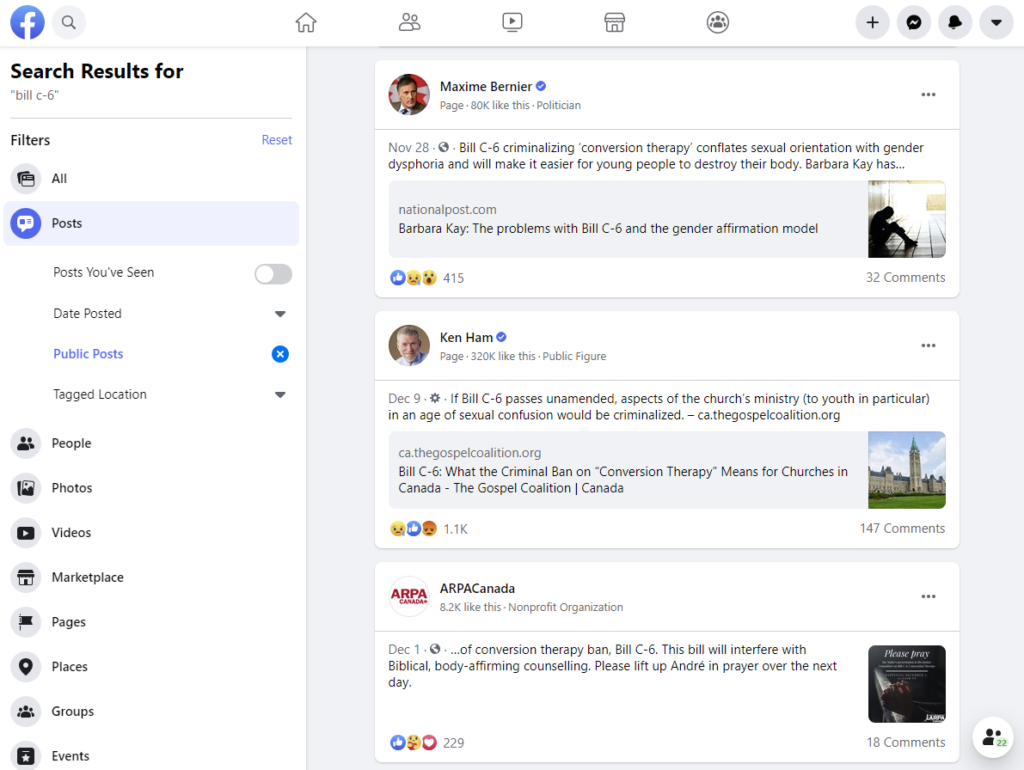Select the Places filter
Image resolution: width=1024 pixels, height=770 pixels.
click(x=151, y=667)
